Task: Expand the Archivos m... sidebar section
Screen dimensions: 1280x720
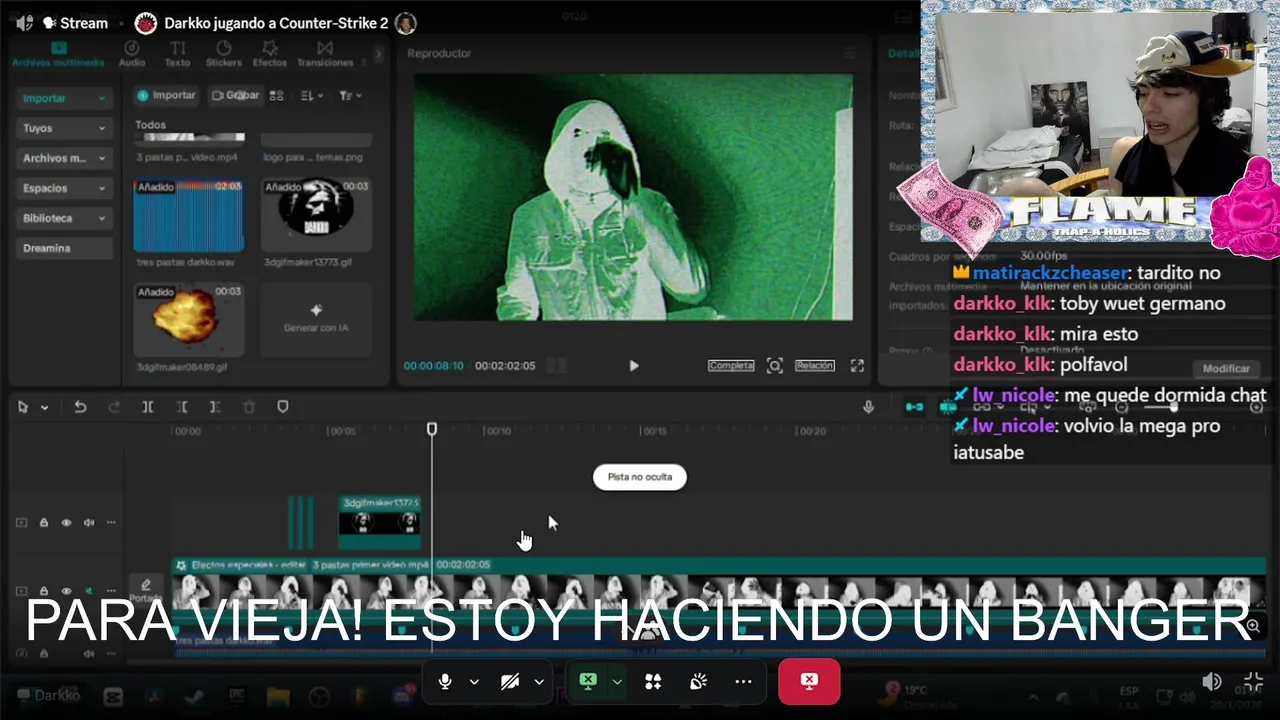Action: point(64,158)
